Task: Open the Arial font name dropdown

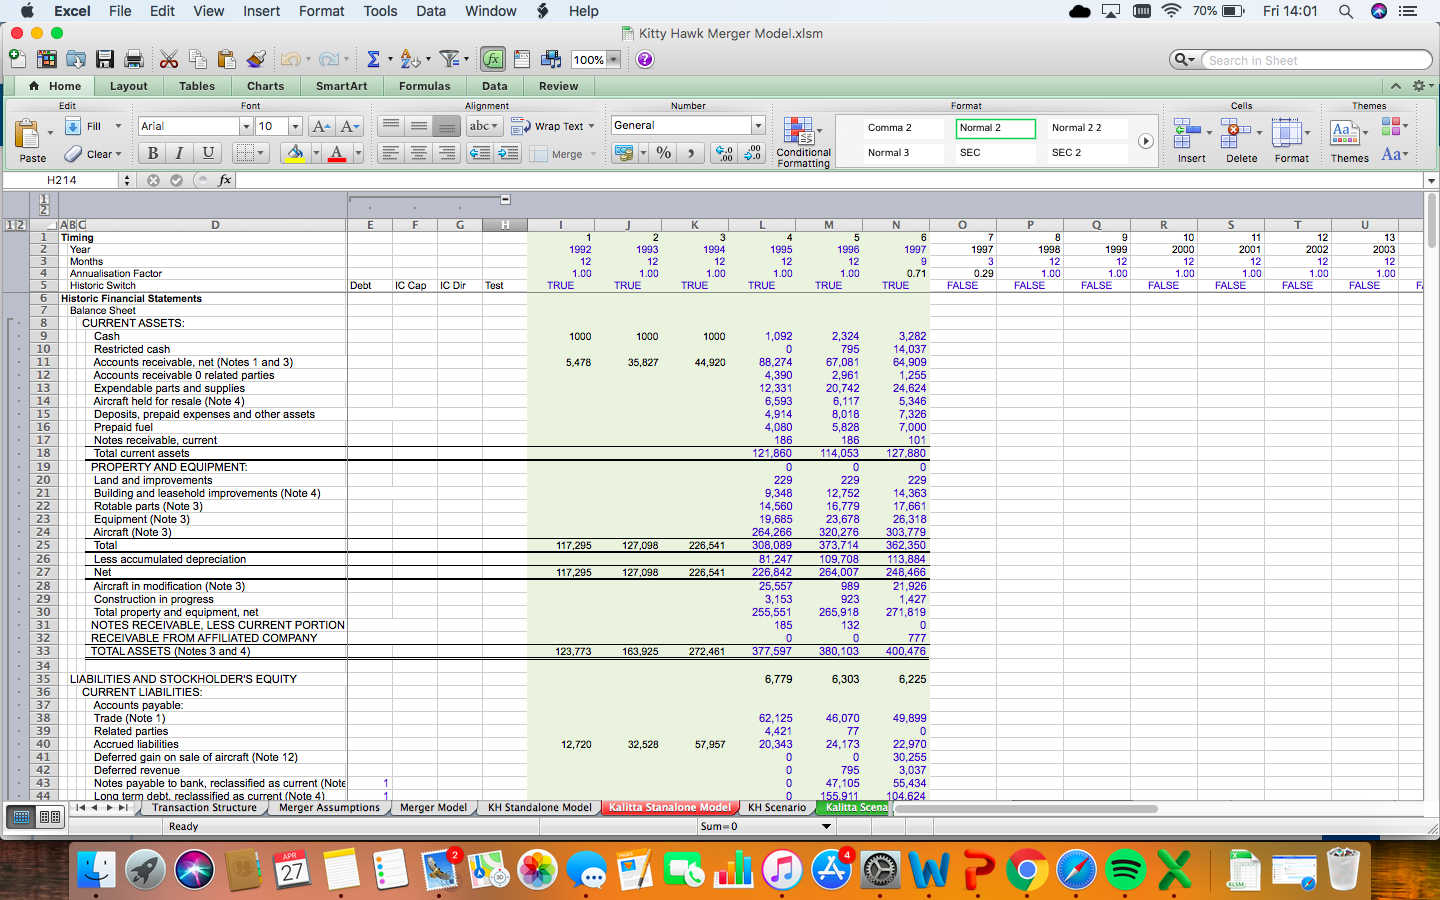Action: point(246,126)
